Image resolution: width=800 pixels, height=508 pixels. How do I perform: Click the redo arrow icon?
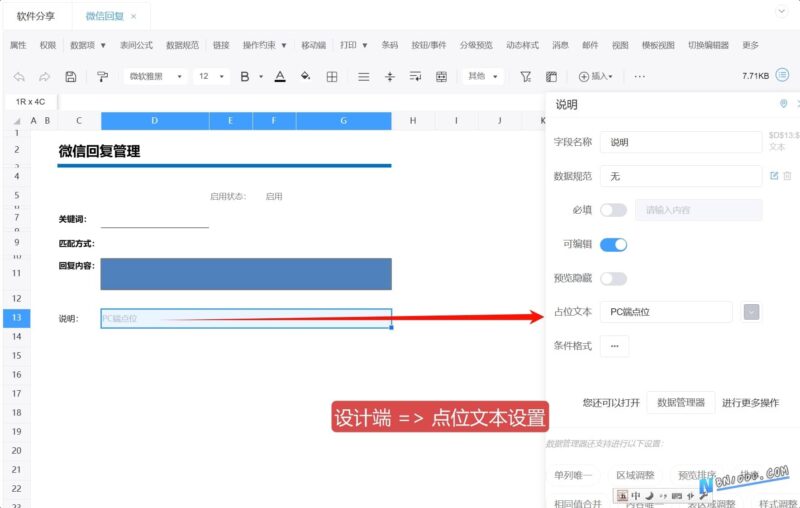pos(44,77)
